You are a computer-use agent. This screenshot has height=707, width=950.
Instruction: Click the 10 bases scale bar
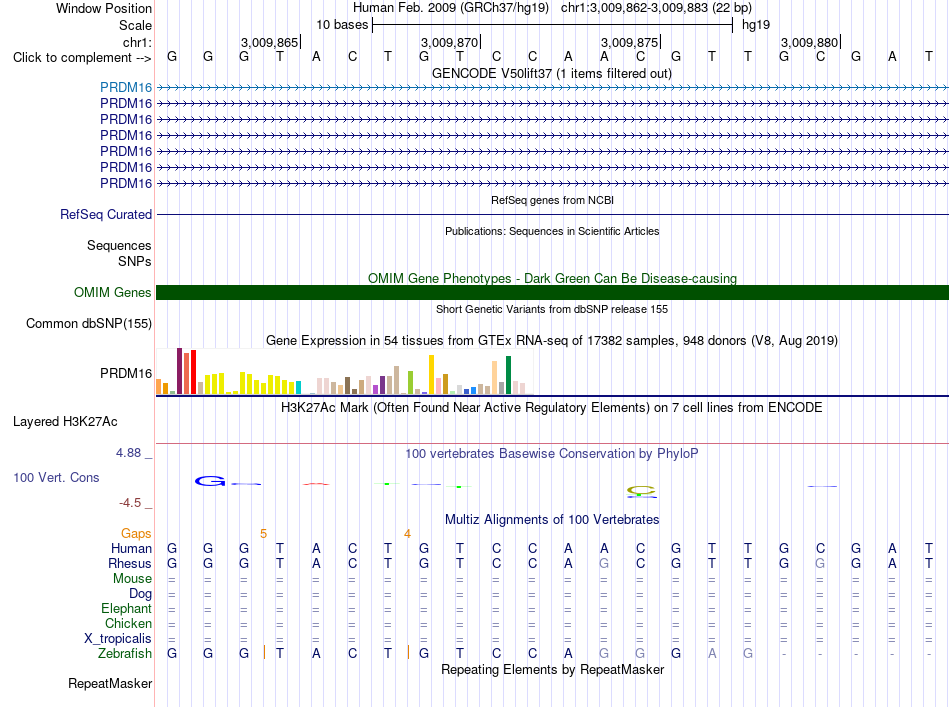[553, 25]
